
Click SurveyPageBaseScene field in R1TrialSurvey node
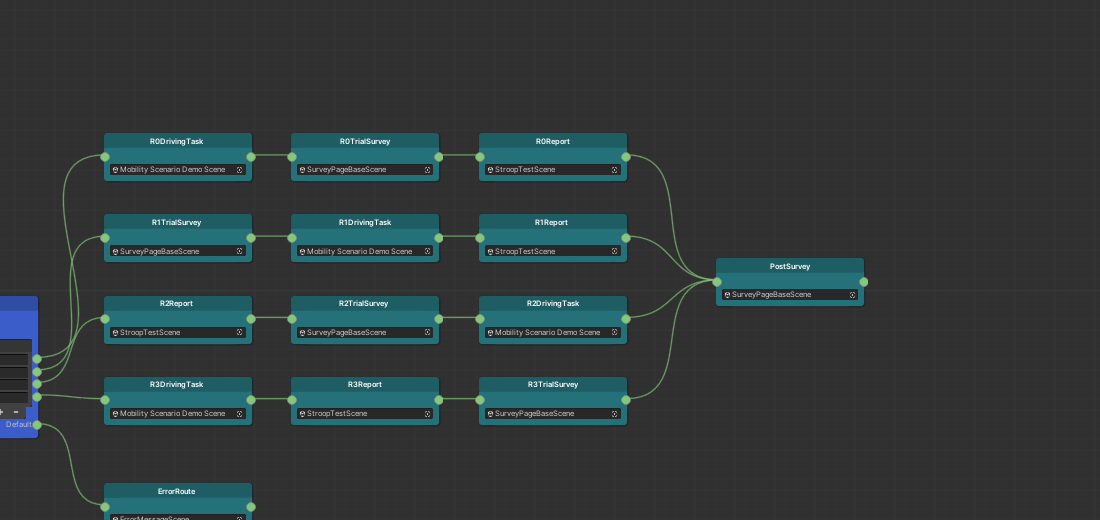point(177,251)
